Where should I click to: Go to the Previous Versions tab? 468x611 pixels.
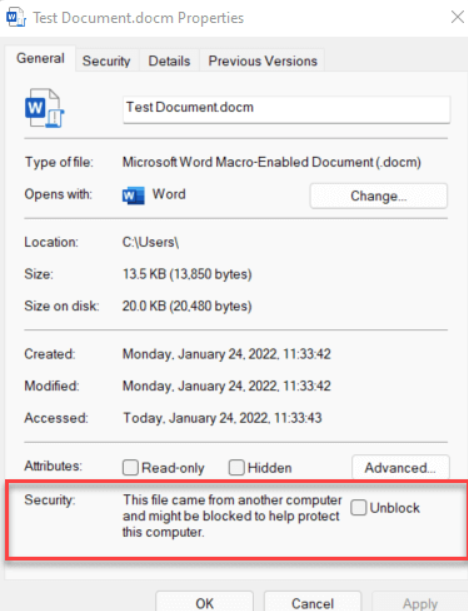263,61
